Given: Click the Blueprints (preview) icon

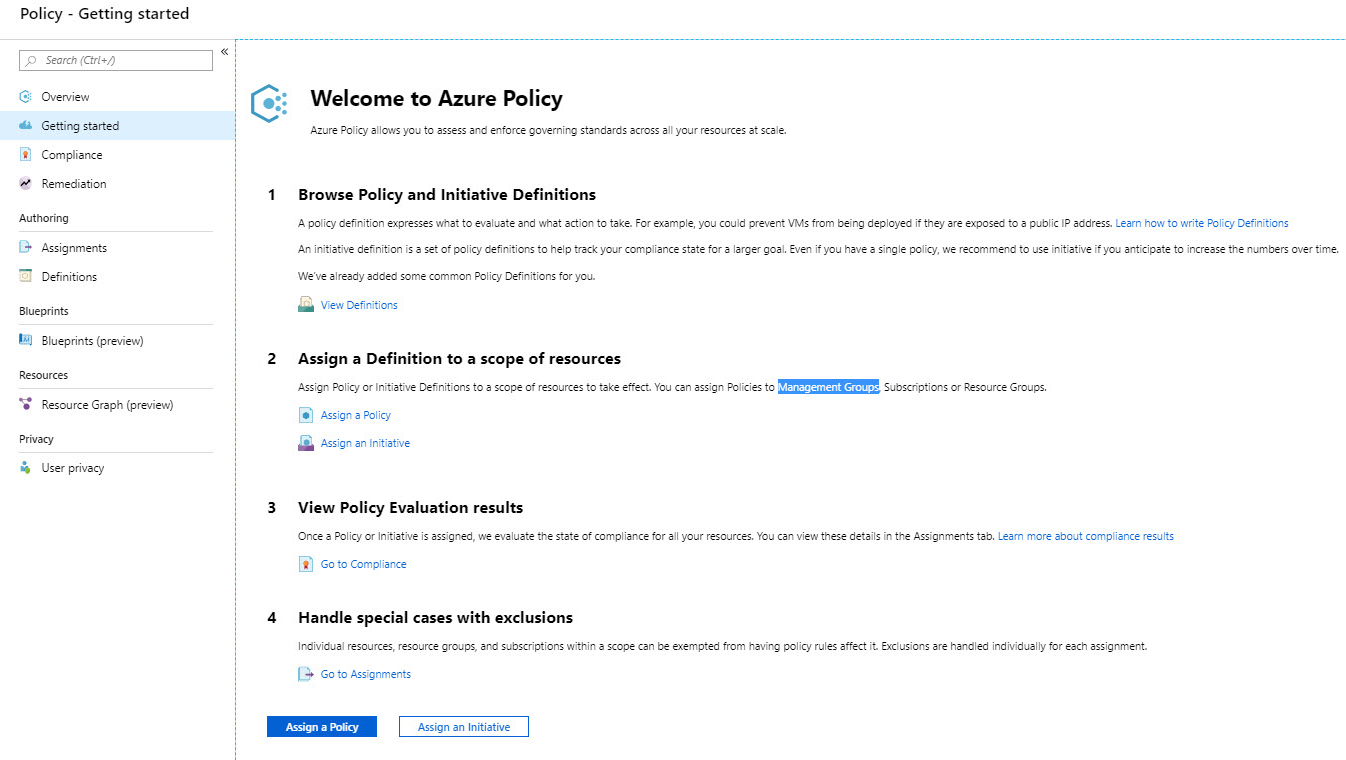Looking at the screenshot, I should click(26, 341).
